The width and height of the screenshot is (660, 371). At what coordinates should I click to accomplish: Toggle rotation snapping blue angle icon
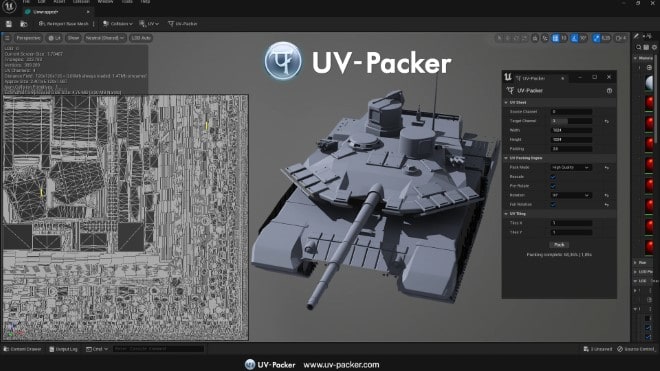(x=574, y=38)
